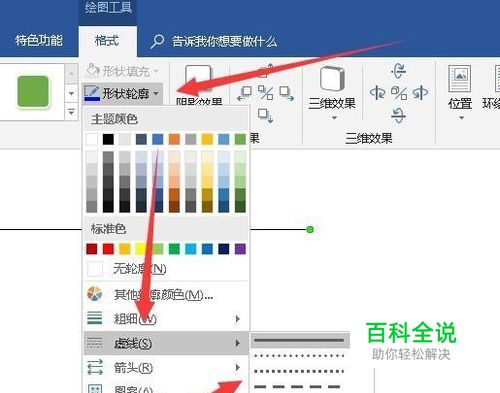500x393 pixels.
Task: Choose dash line style
Action: (300, 386)
